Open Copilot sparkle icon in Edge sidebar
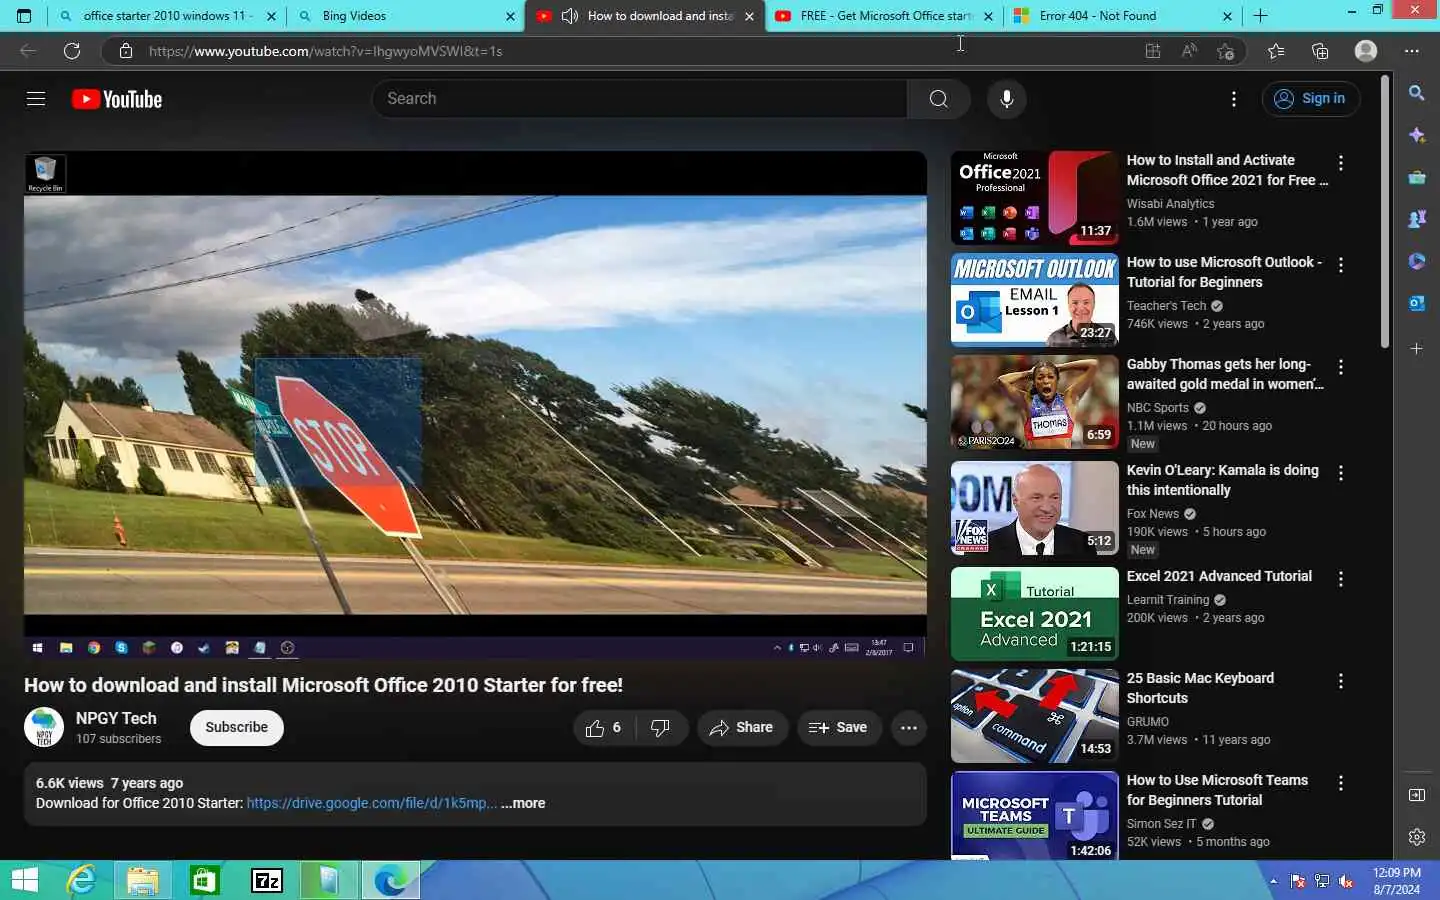The height and width of the screenshot is (900, 1440). tap(1417, 135)
